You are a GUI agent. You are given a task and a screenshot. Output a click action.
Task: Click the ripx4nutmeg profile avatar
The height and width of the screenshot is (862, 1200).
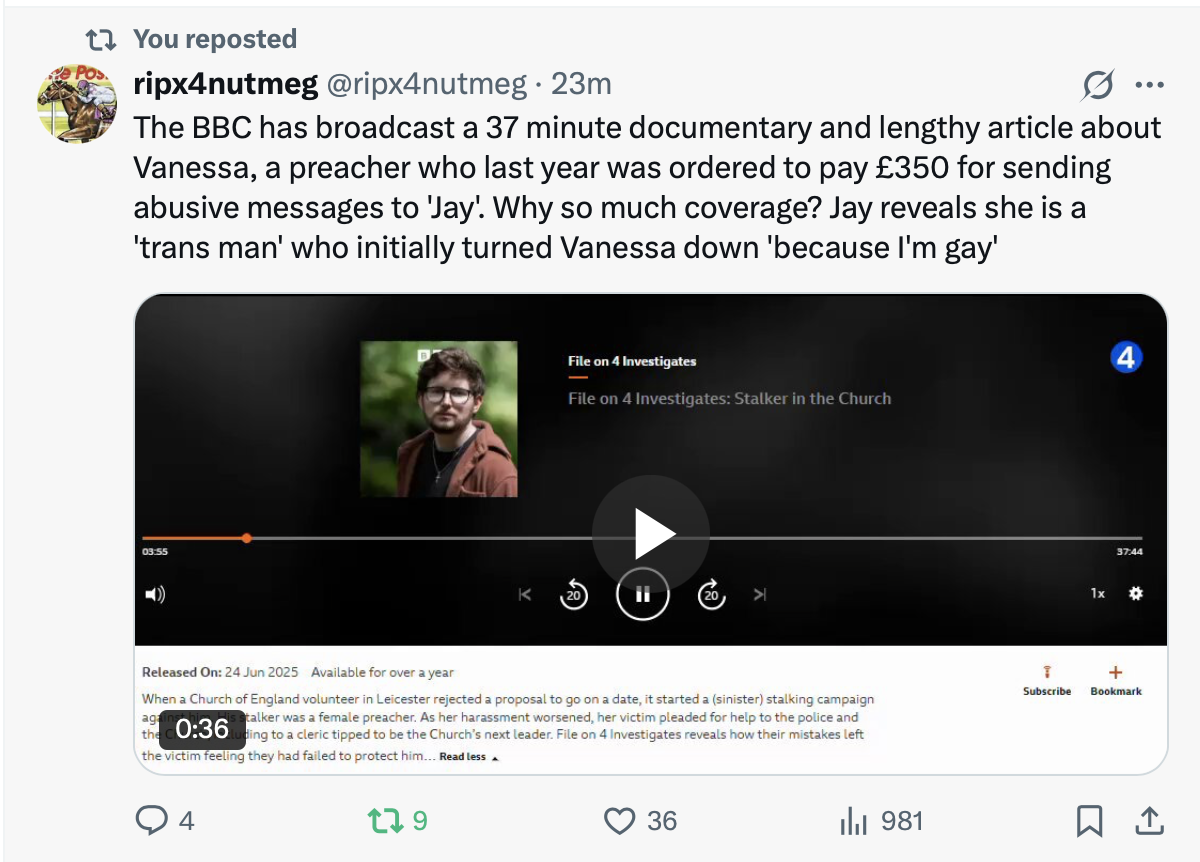78,104
